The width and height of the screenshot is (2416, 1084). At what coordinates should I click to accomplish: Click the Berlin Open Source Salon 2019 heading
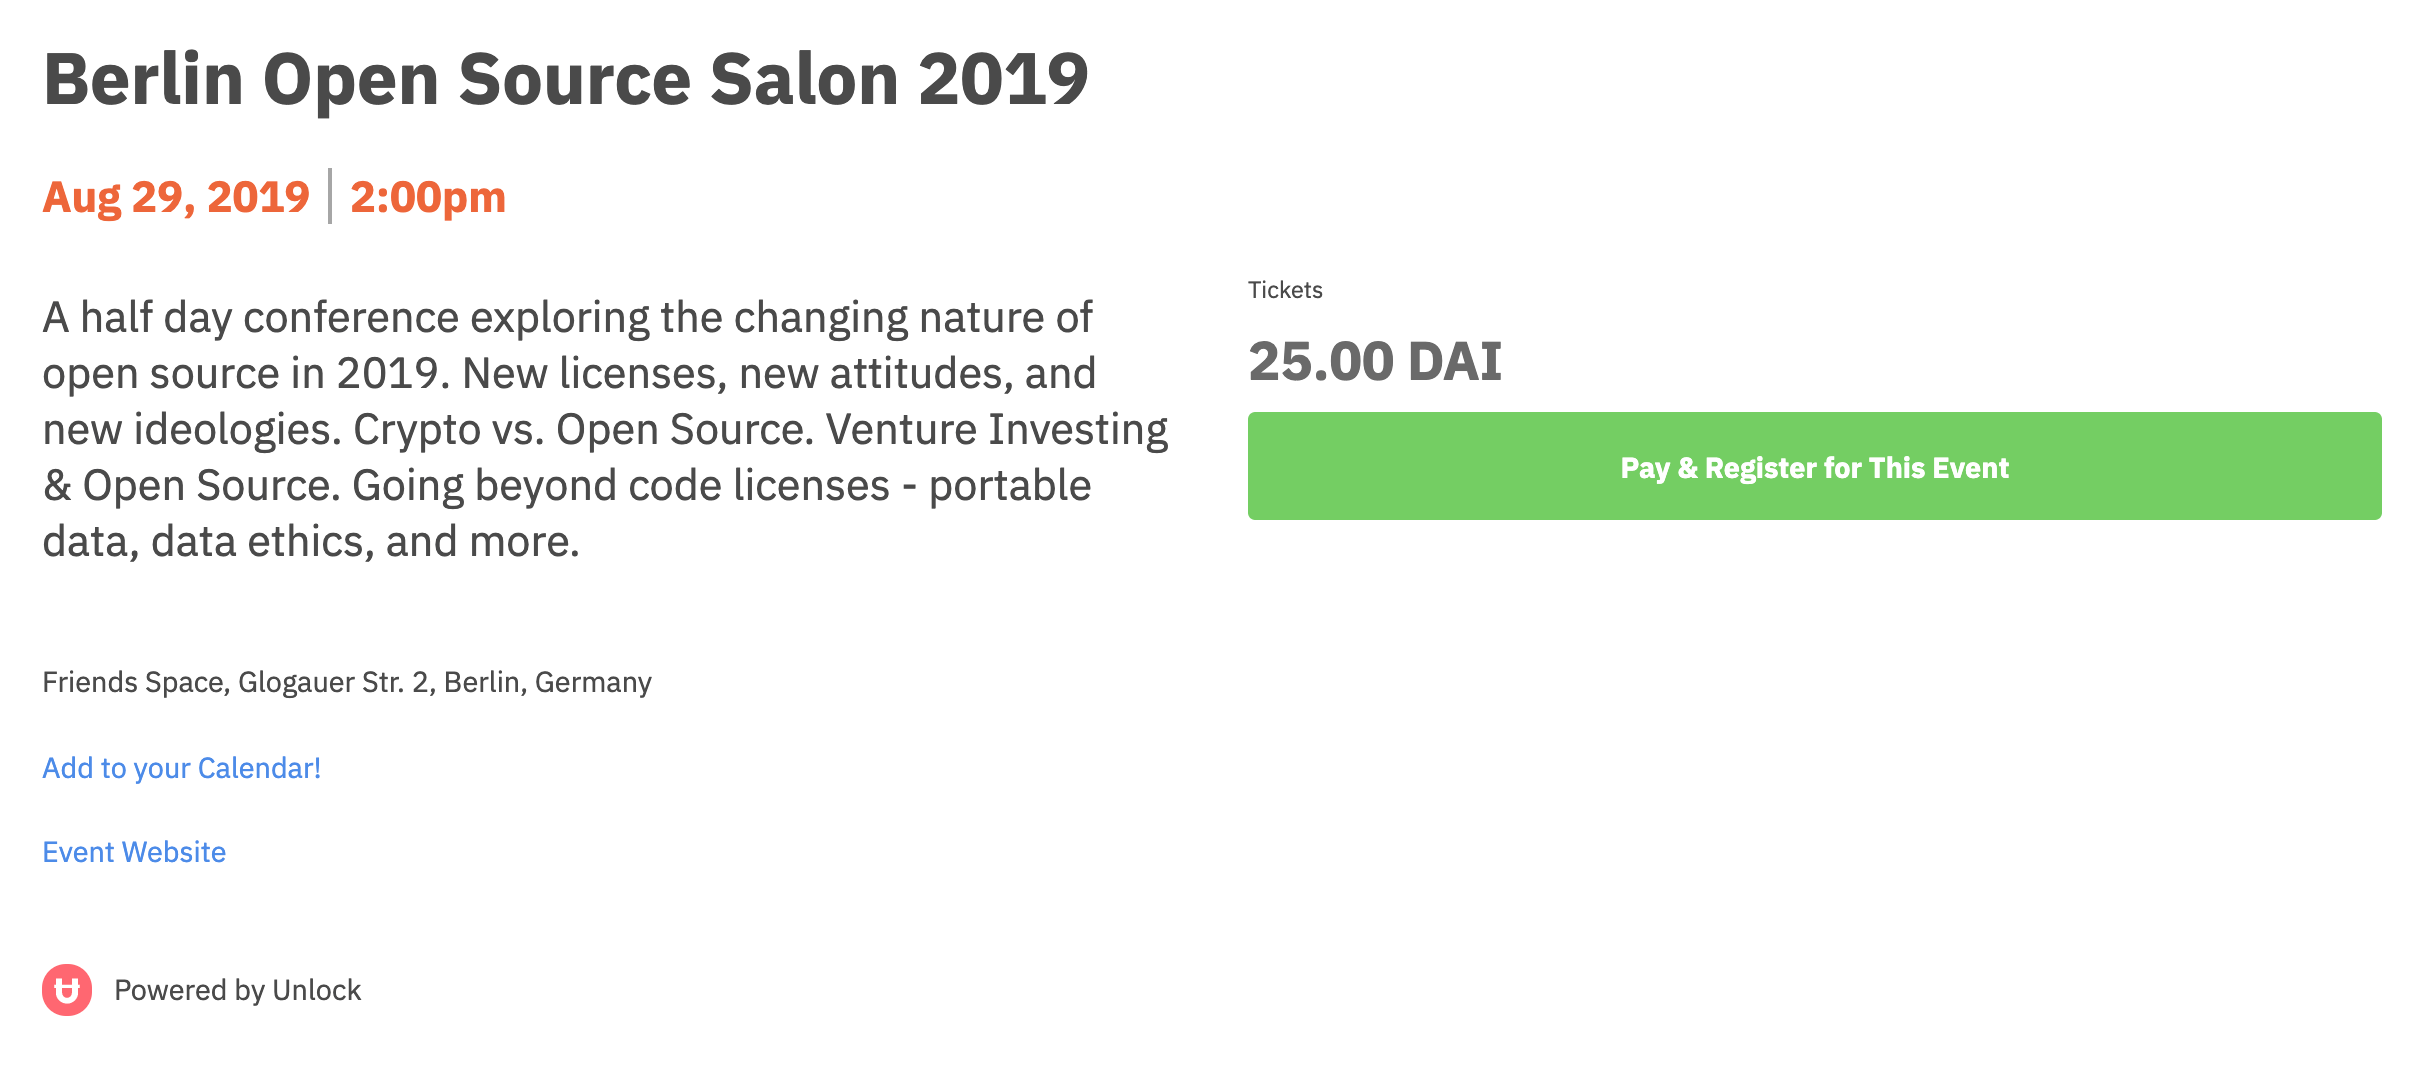(x=566, y=79)
